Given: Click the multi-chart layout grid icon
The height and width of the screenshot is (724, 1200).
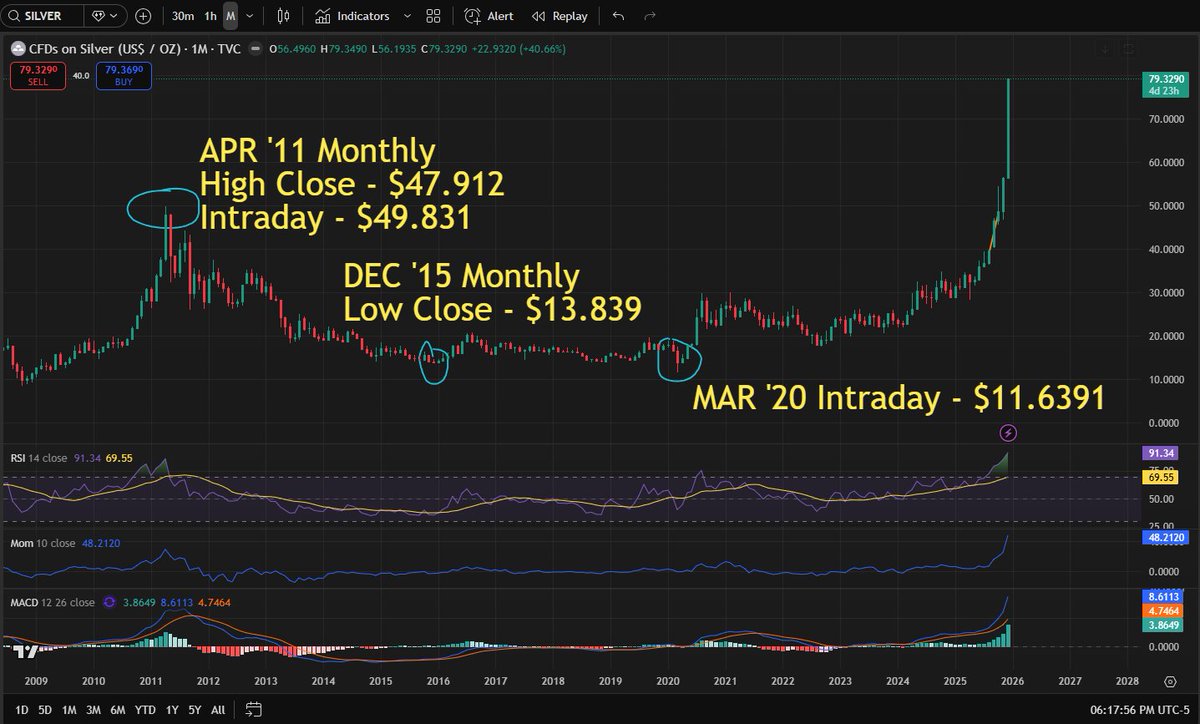Looking at the screenshot, I should pos(433,16).
